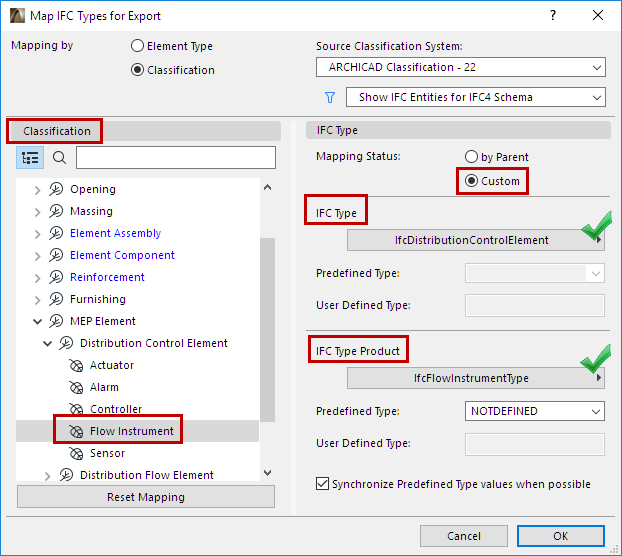The height and width of the screenshot is (556, 622).
Task: Select the Actuator tree row
Action: pyautogui.click(x=137, y=365)
